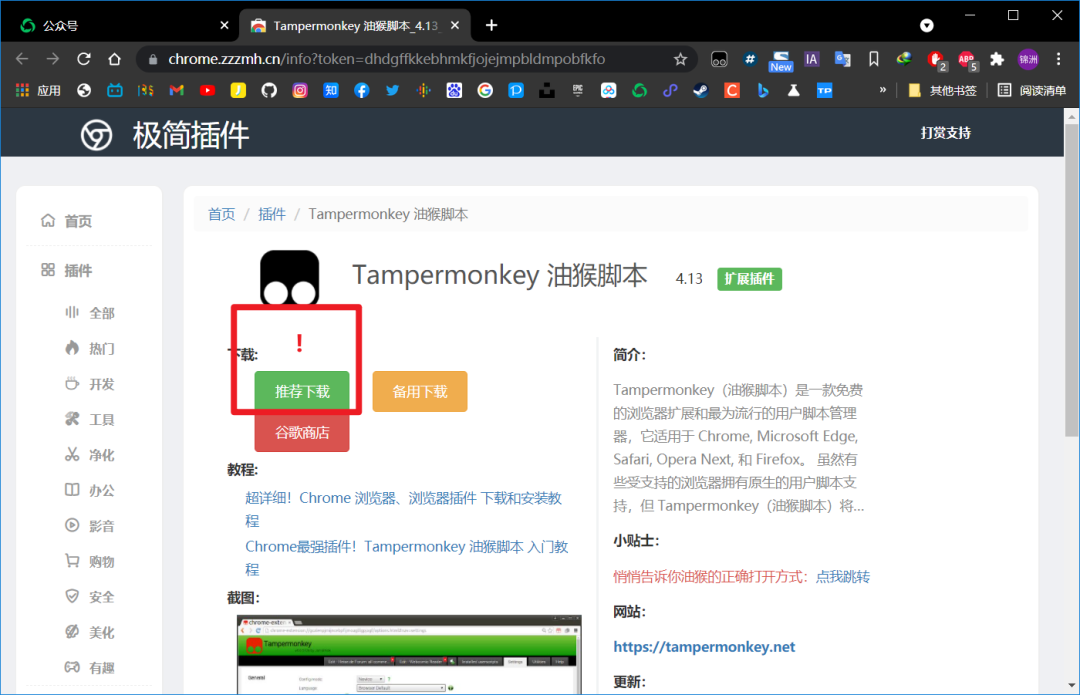Open the Zhihu bookmark
Image resolution: width=1080 pixels, height=695 pixels.
[x=331, y=90]
